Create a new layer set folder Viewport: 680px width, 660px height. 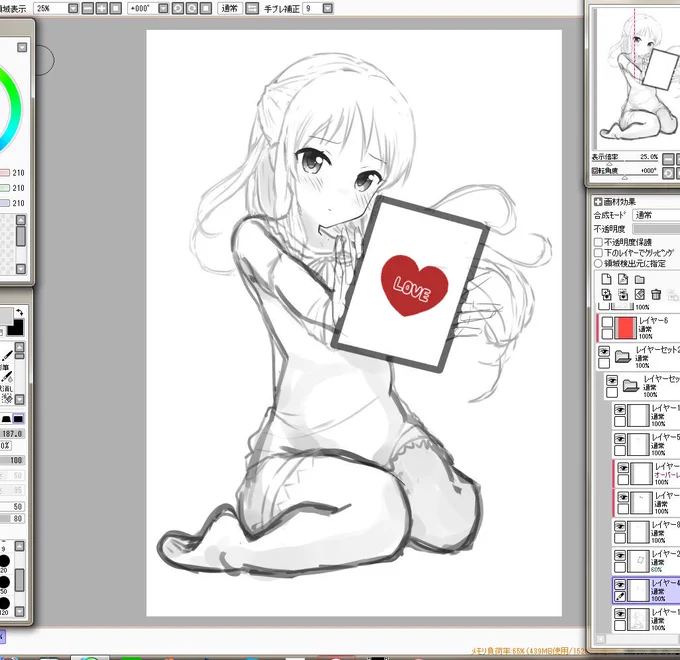[x=640, y=279]
